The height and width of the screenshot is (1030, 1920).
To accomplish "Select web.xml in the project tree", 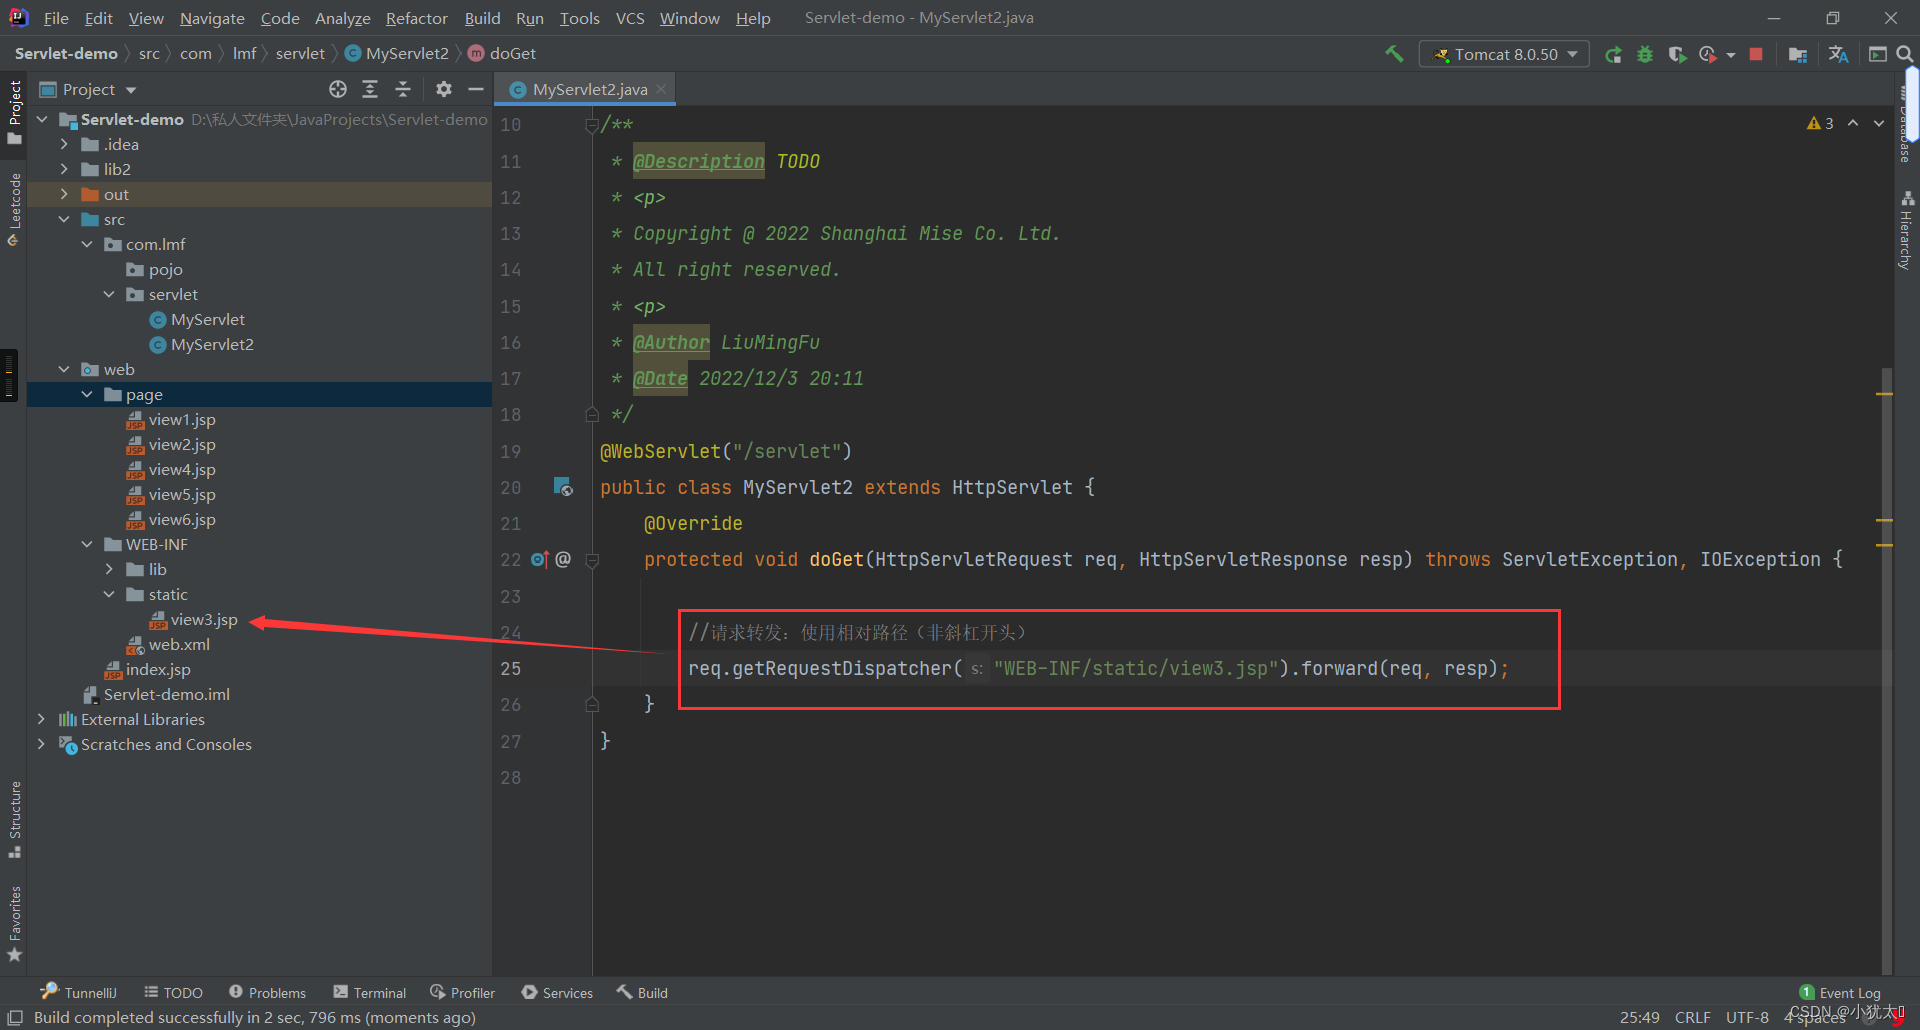I will (179, 644).
